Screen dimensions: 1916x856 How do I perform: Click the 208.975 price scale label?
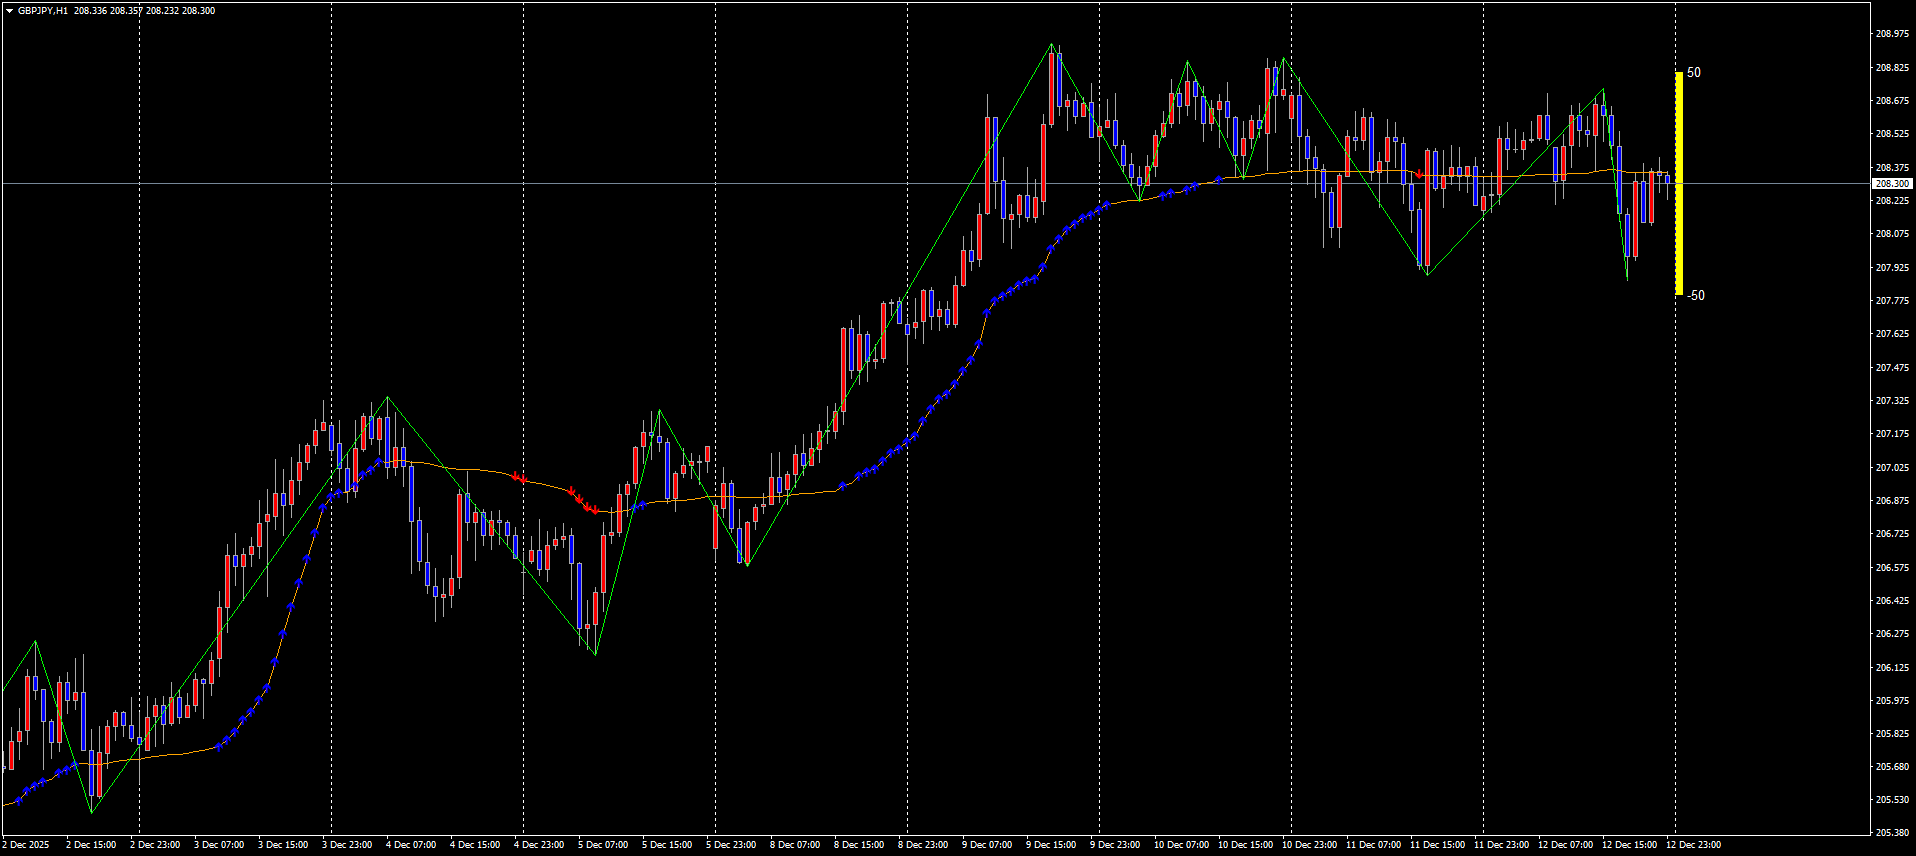coord(1892,34)
